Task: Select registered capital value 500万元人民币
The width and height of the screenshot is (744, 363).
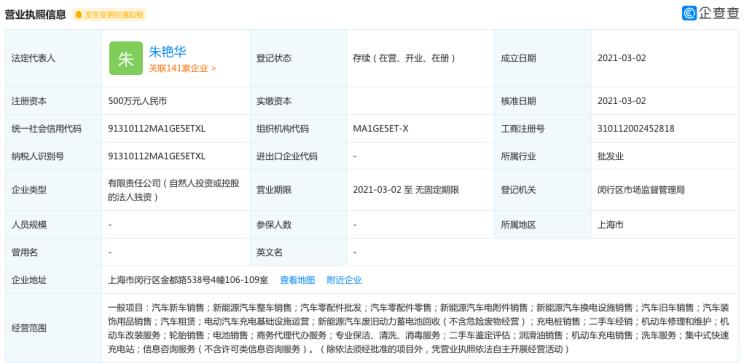Action: tap(138, 101)
